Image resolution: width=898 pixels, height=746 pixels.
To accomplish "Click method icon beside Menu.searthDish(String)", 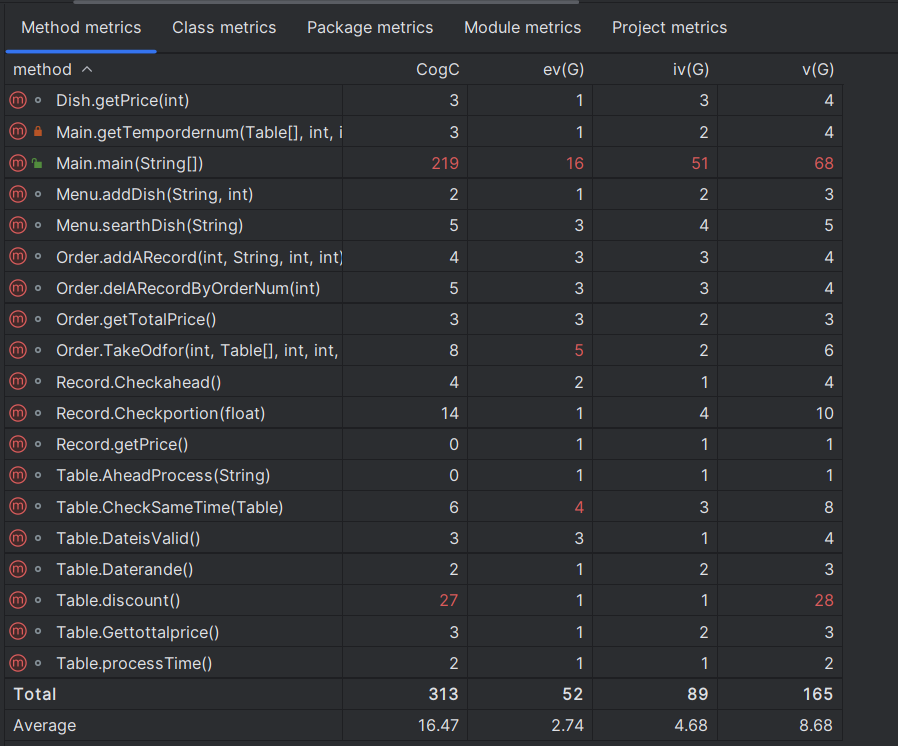I will coord(18,225).
